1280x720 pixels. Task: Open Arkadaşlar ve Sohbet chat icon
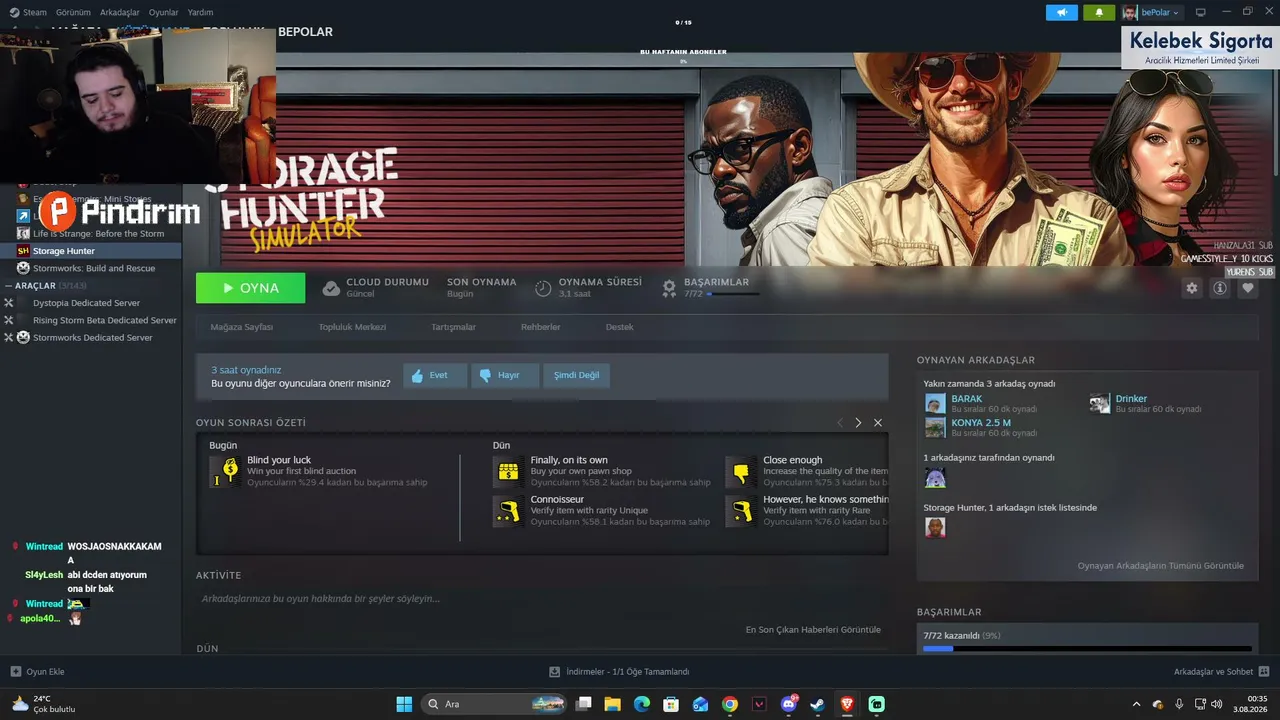tap(1264, 672)
